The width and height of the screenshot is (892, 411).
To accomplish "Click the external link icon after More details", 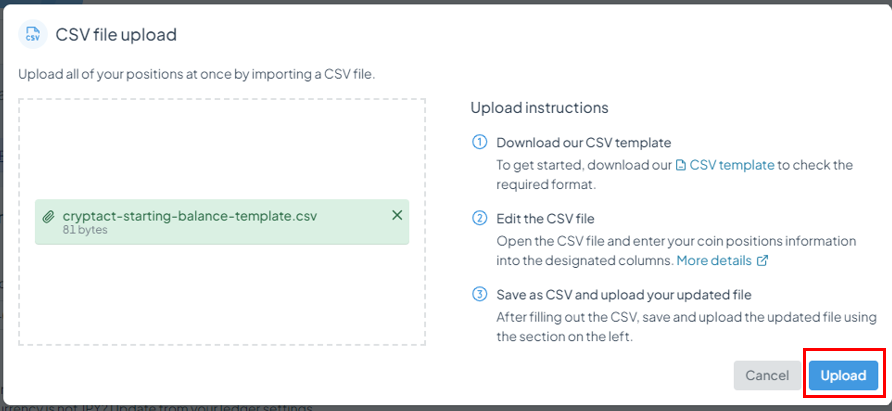I will pyautogui.click(x=762, y=261).
